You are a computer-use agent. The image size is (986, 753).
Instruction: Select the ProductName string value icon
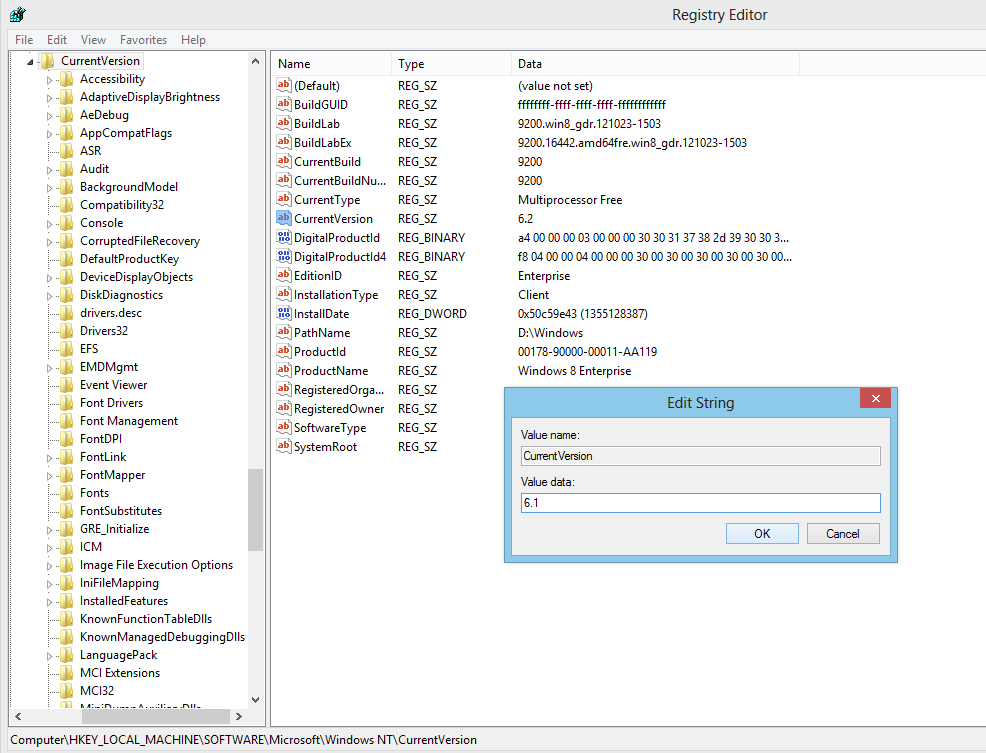pyautogui.click(x=284, y=371)
